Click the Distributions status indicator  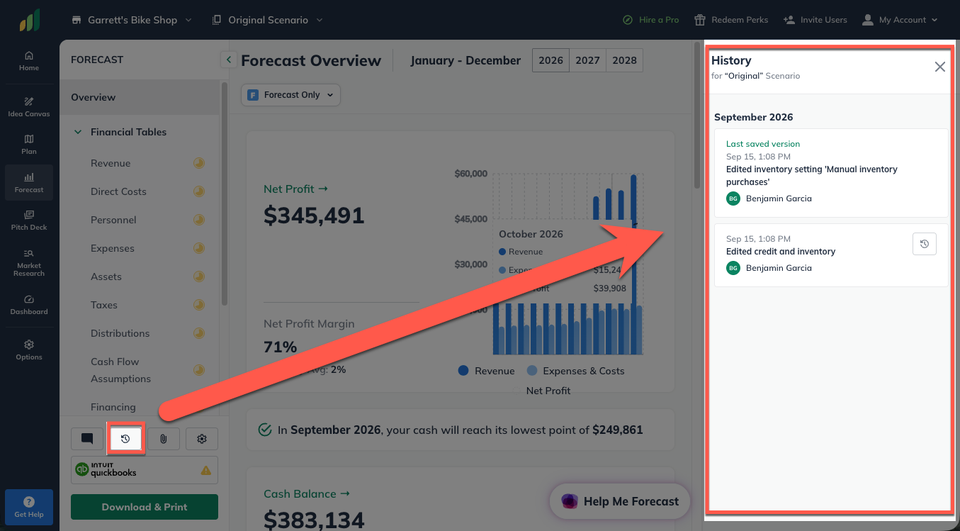coord(199,333)
